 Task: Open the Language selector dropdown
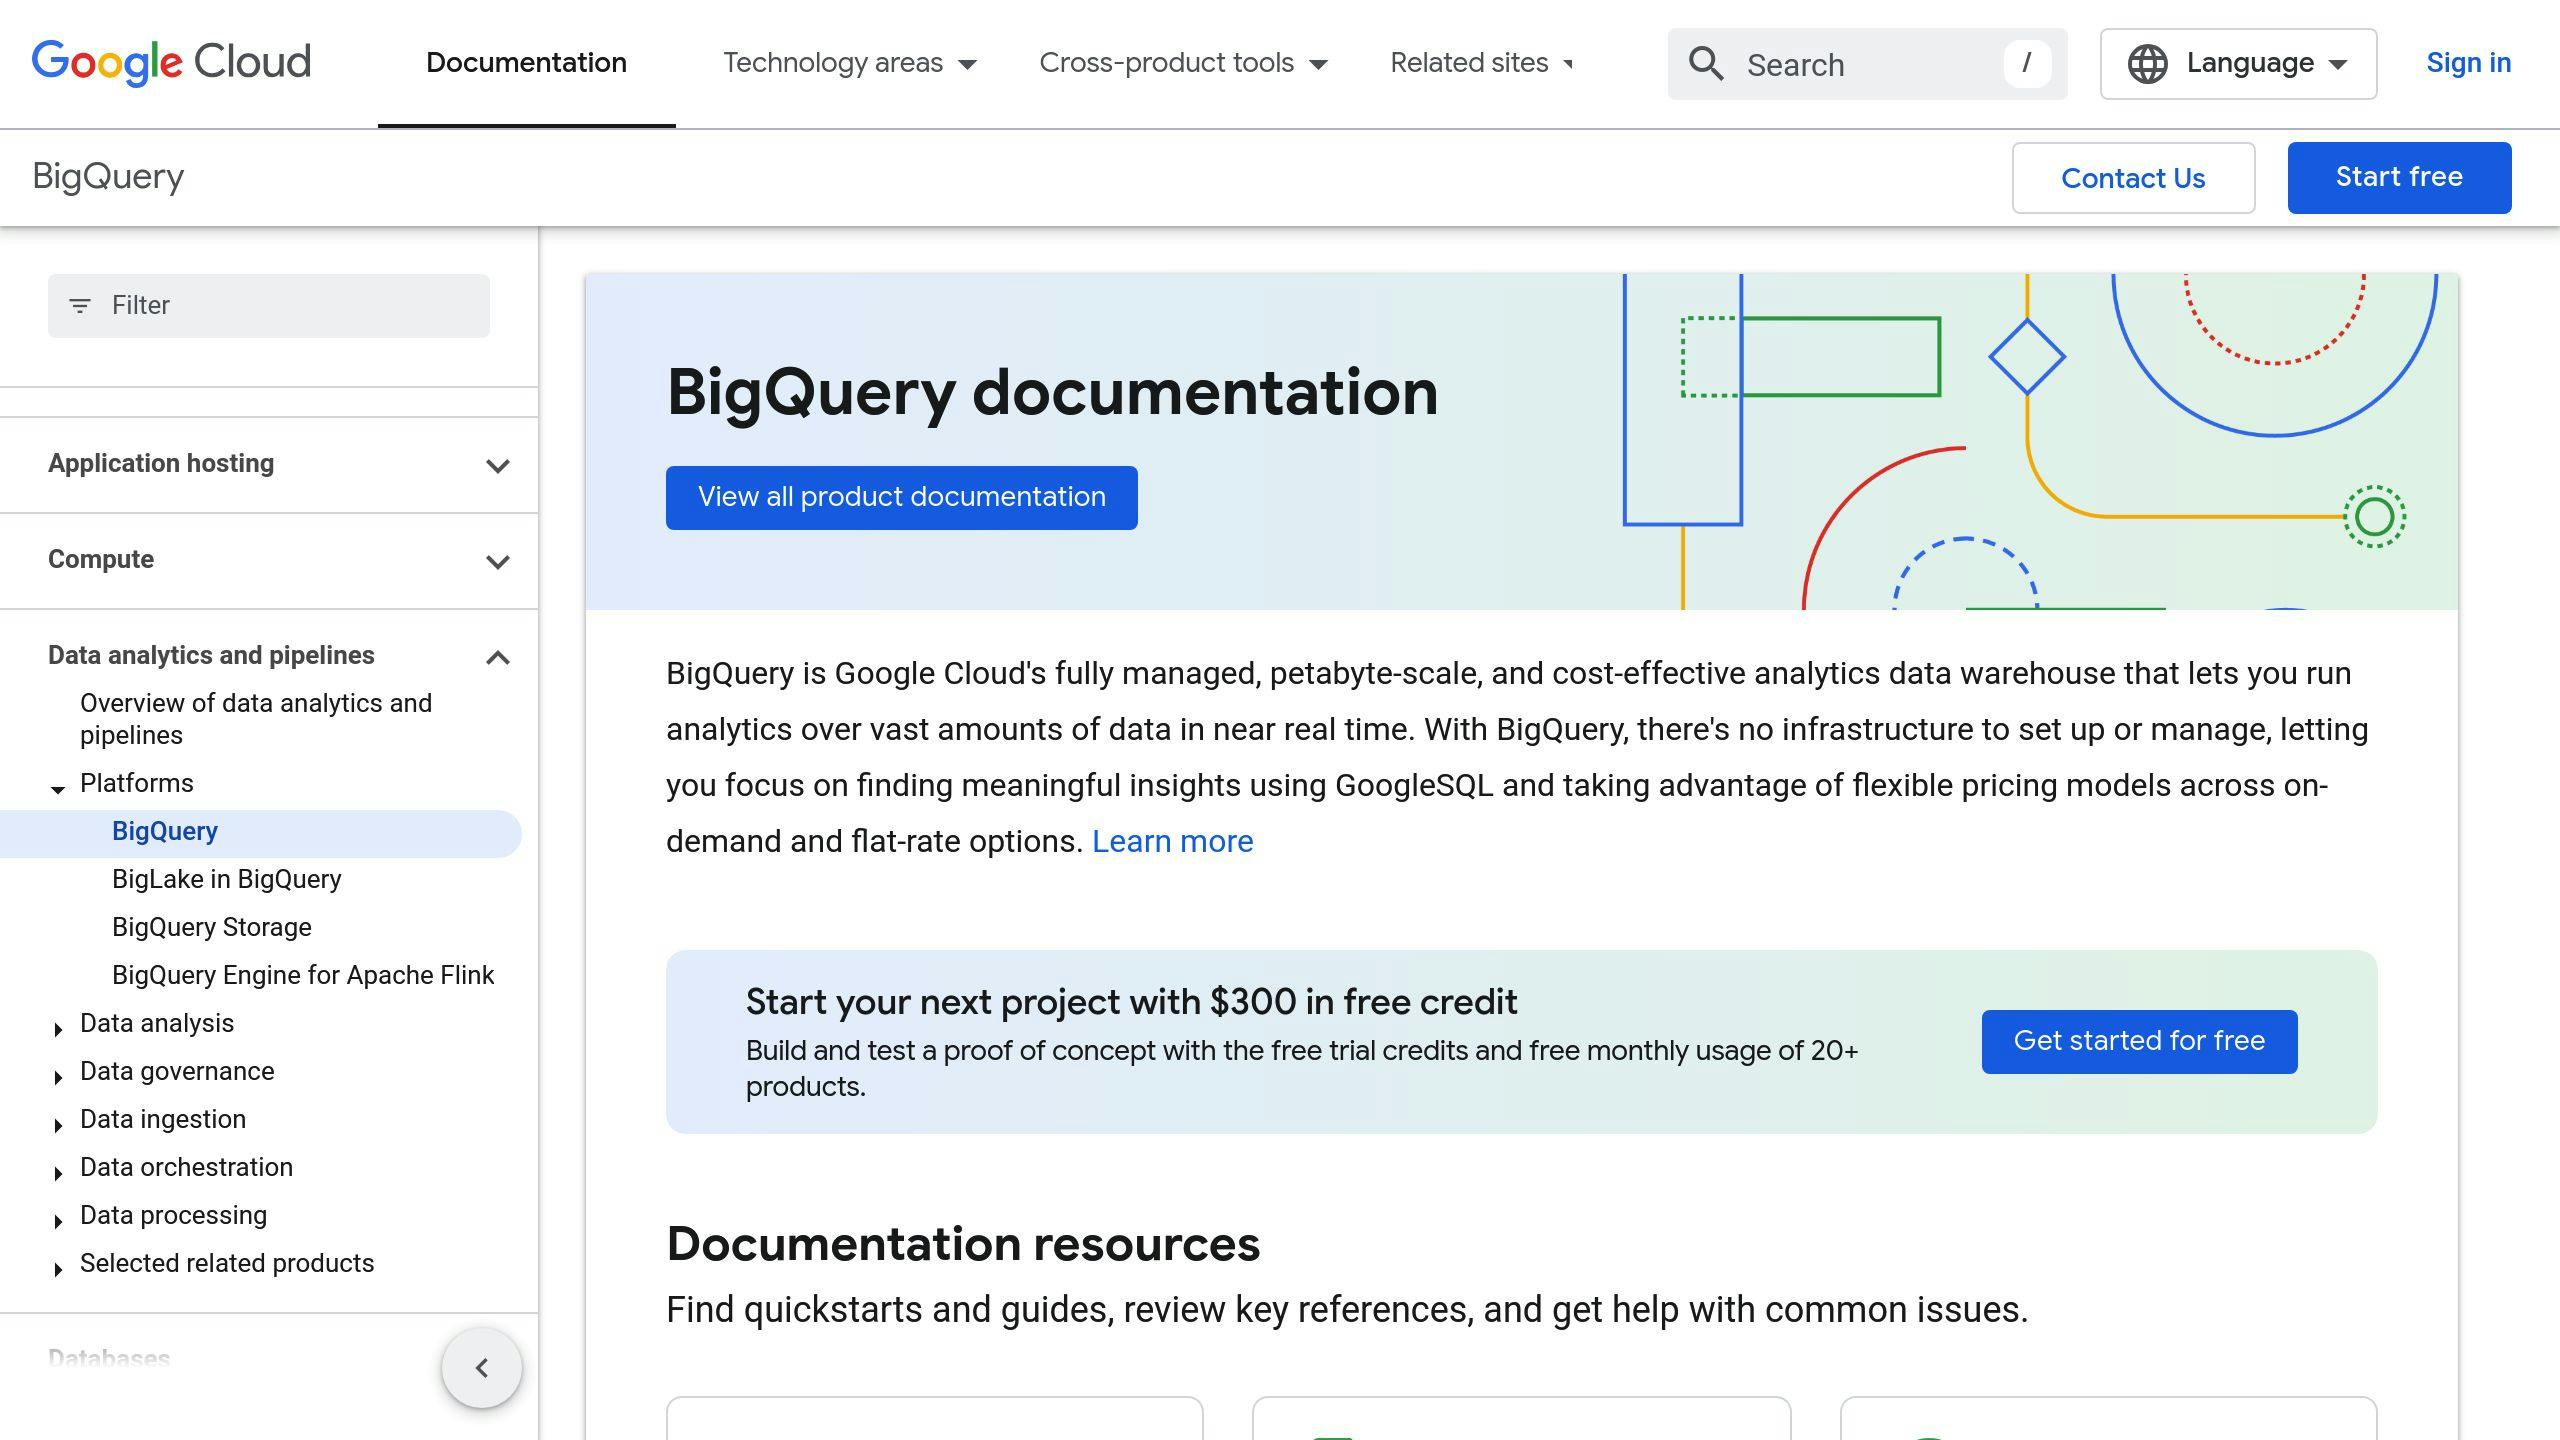[x=2238, y=64]
